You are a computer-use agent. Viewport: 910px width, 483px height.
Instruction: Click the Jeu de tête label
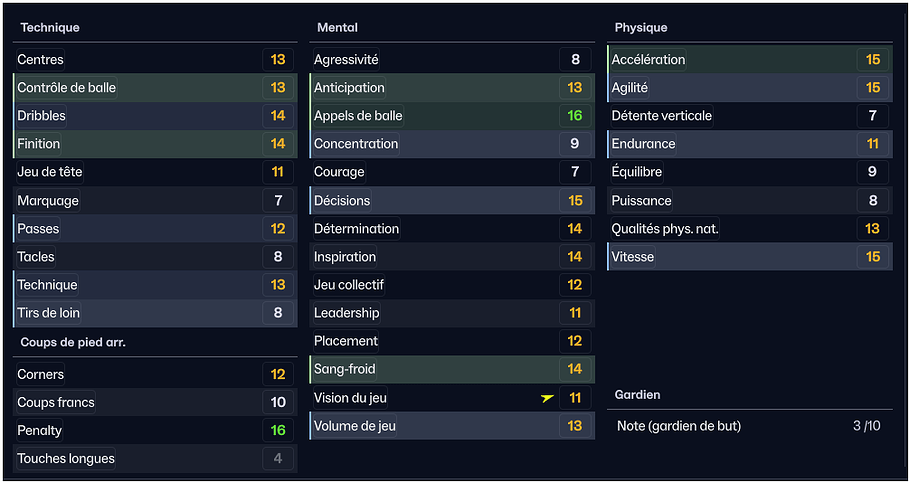pos(50,172)
